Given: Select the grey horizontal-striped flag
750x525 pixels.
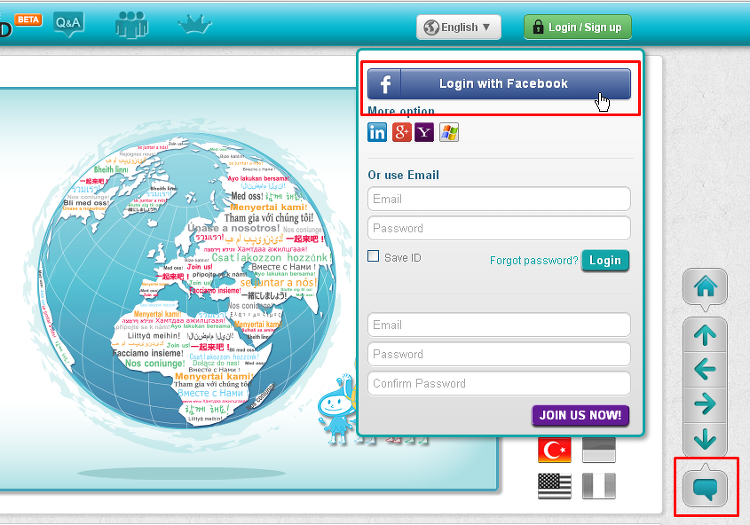Looking at the screenshot, I should 599,450.
